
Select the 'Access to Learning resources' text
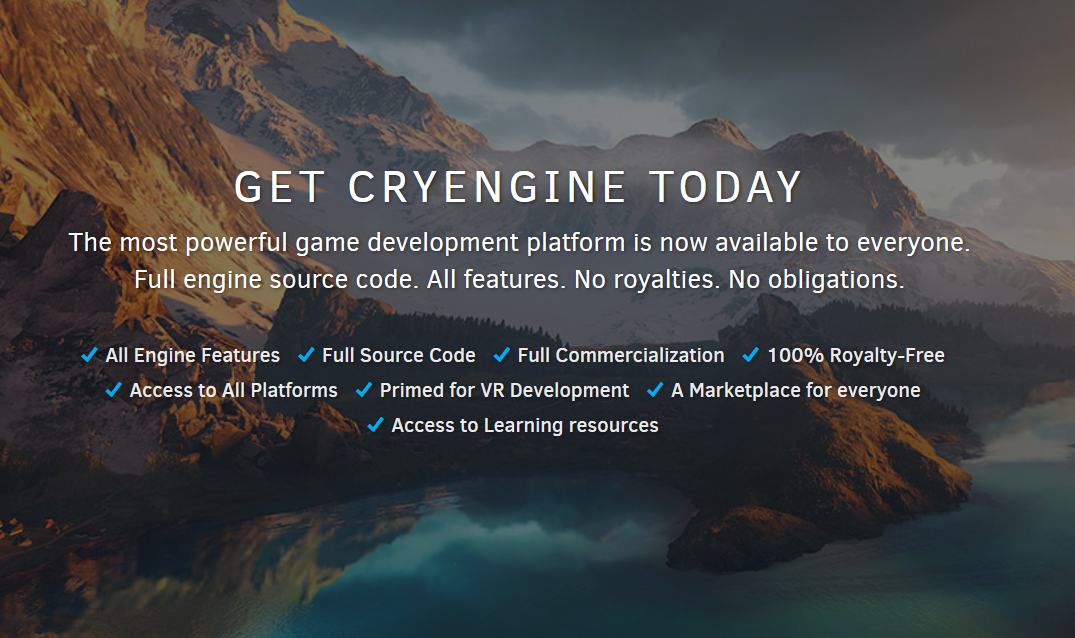click(x=525, y=426)
